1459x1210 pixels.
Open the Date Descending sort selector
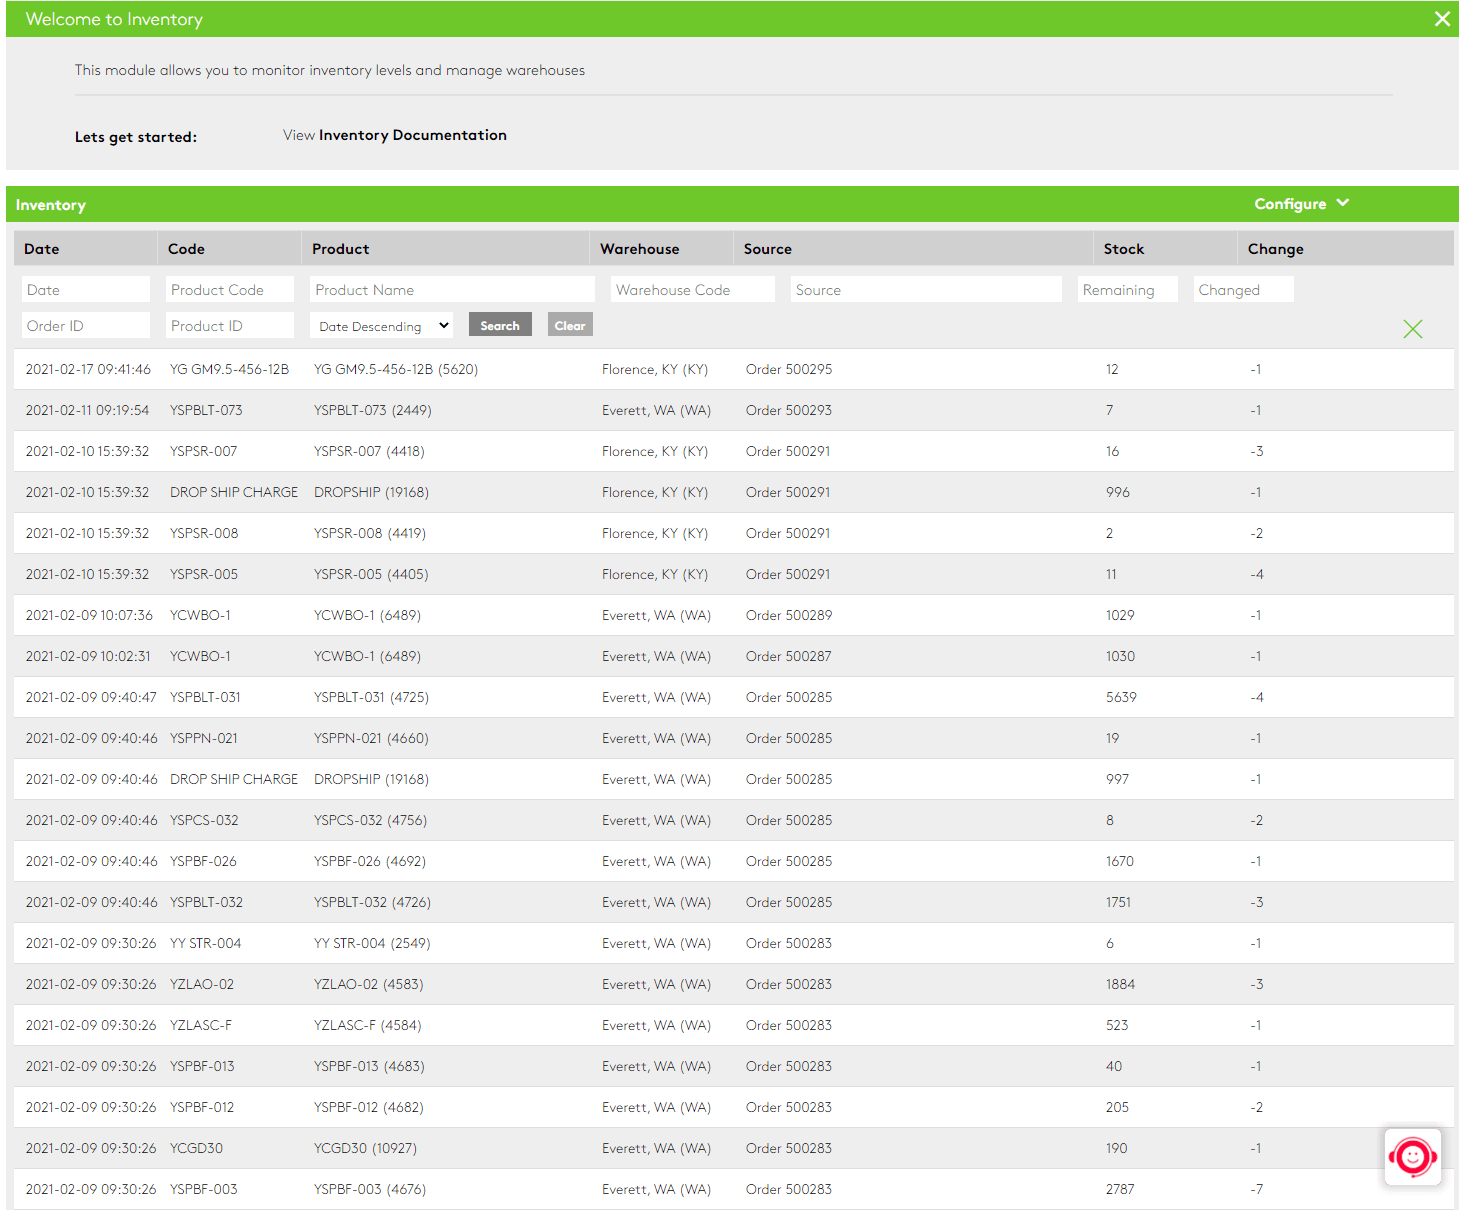tap(381, 325)
